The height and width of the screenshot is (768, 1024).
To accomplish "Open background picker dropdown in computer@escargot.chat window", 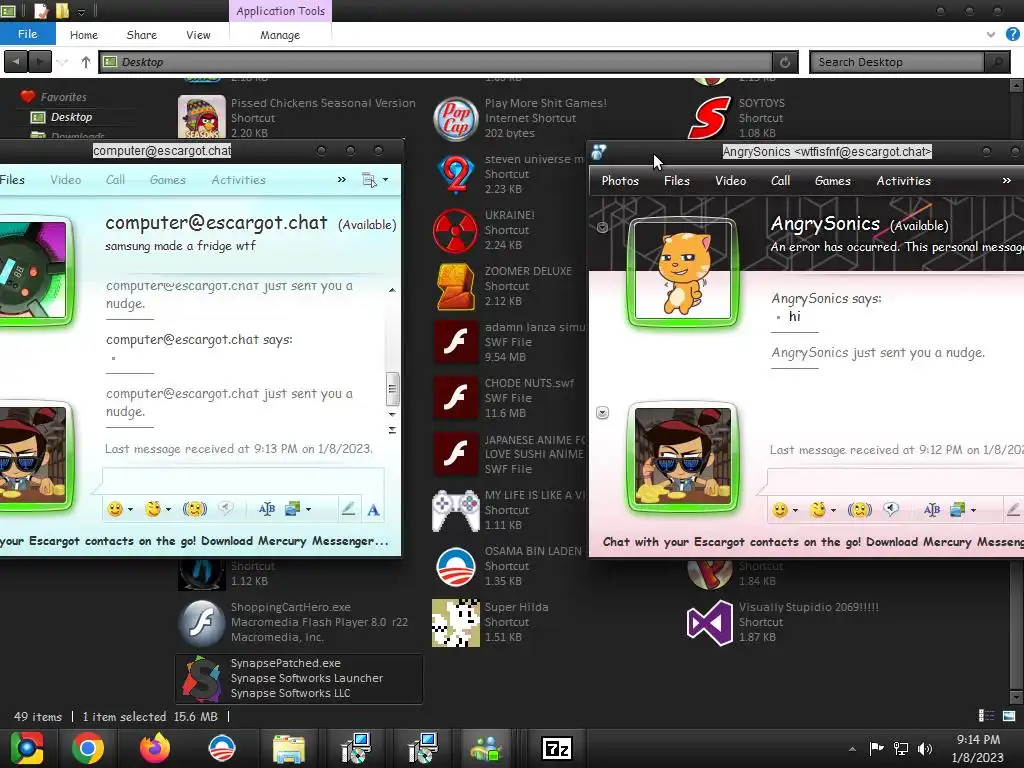I will [x=308, y=510].
